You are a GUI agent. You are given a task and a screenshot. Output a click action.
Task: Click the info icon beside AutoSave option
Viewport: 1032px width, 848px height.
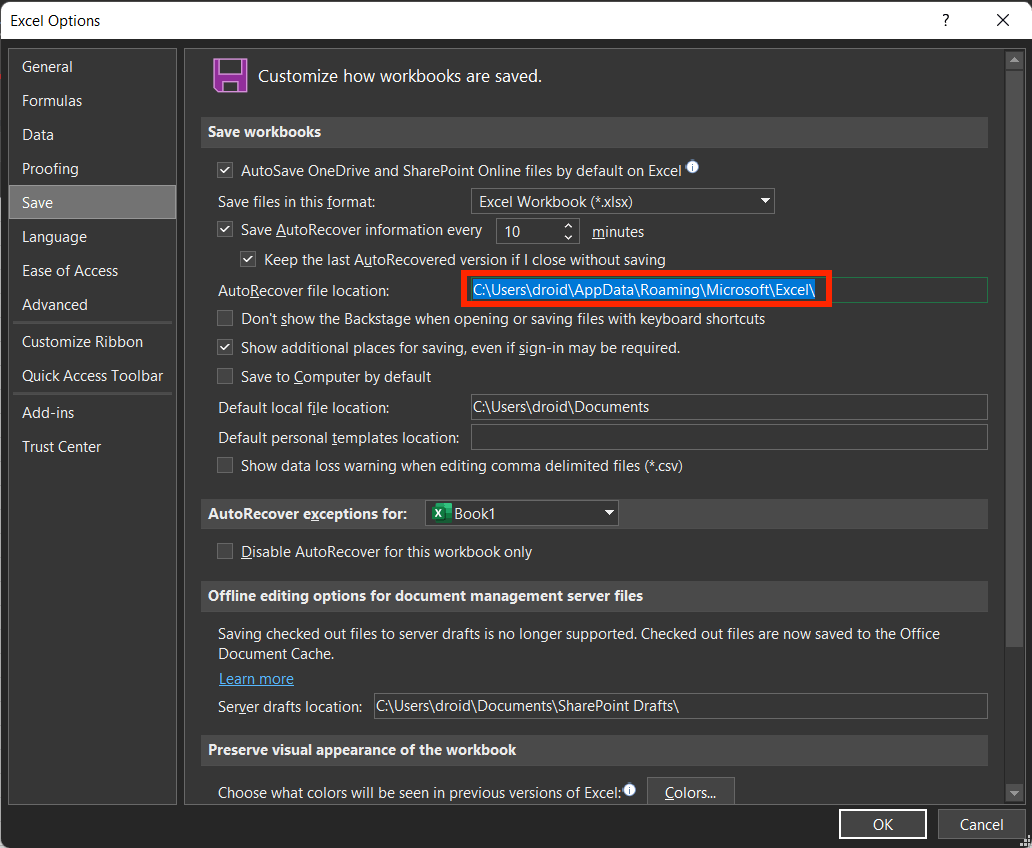[x=692, y=168]
